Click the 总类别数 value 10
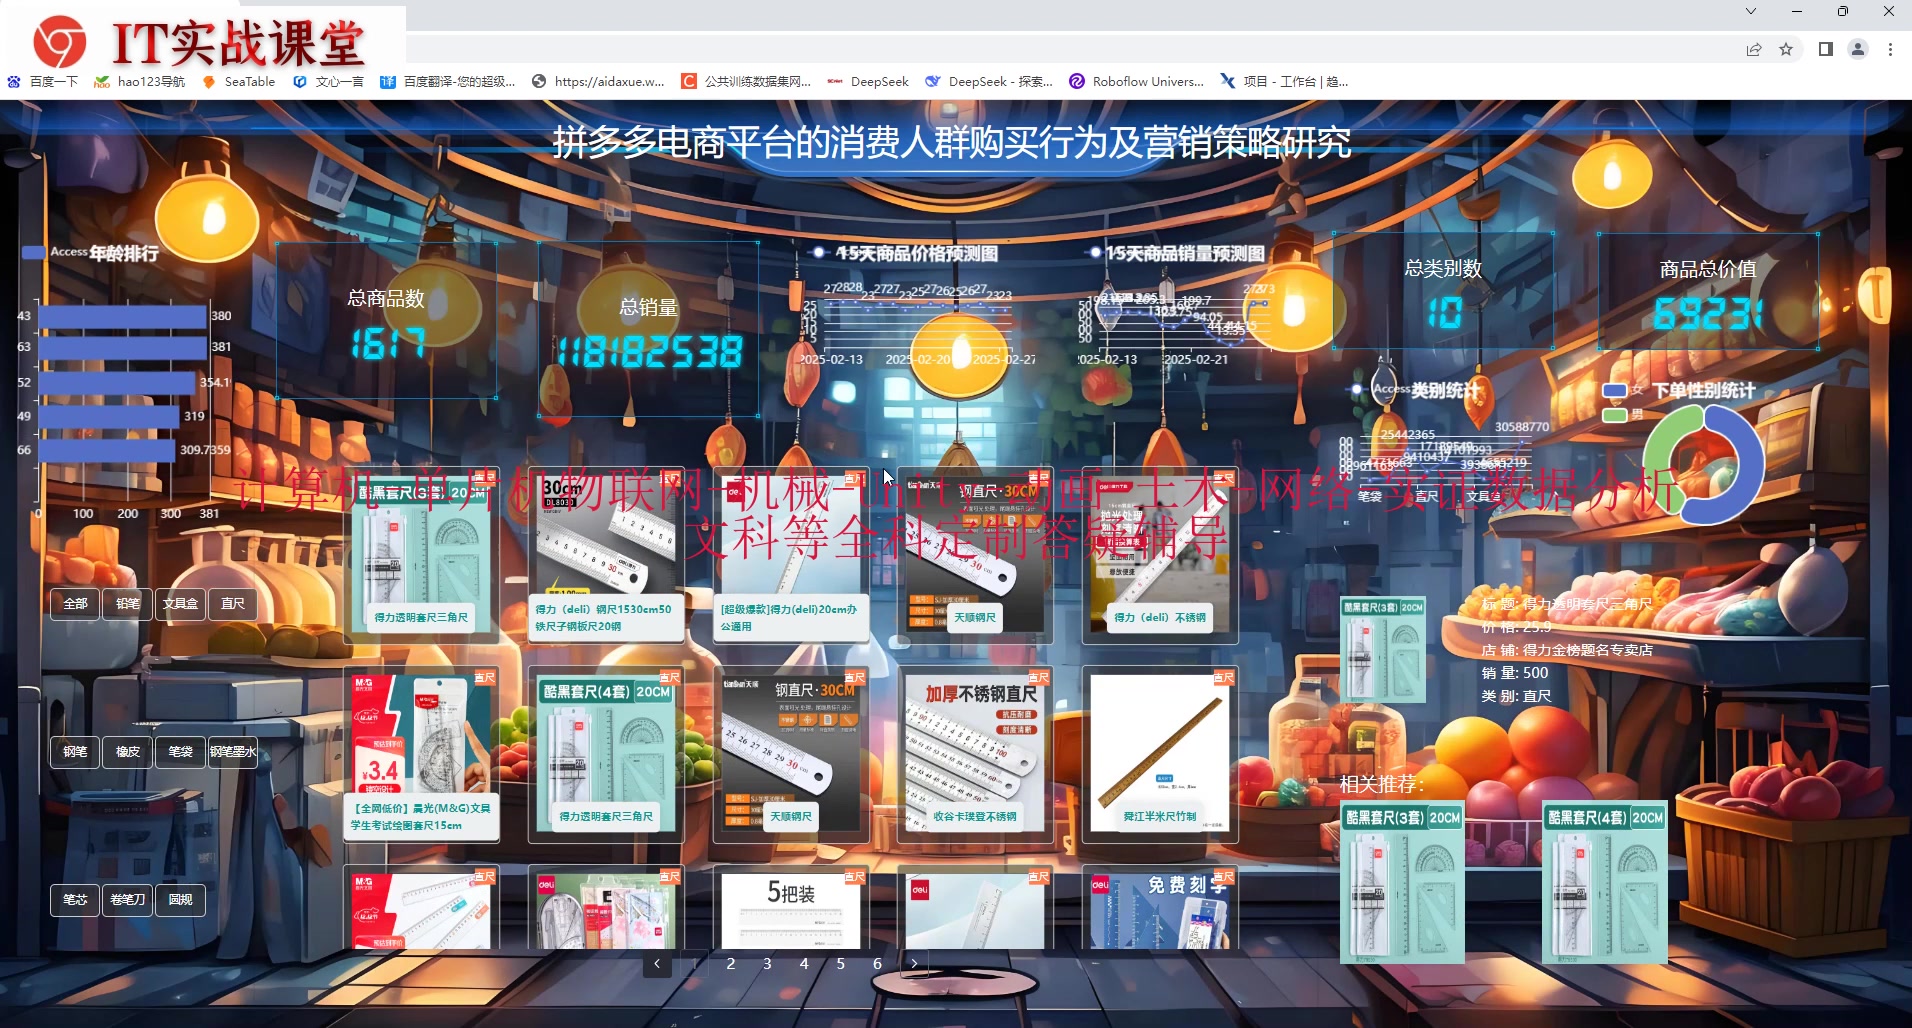The width and height of the screenshot is (1912, 1028). click(1444, 313)
